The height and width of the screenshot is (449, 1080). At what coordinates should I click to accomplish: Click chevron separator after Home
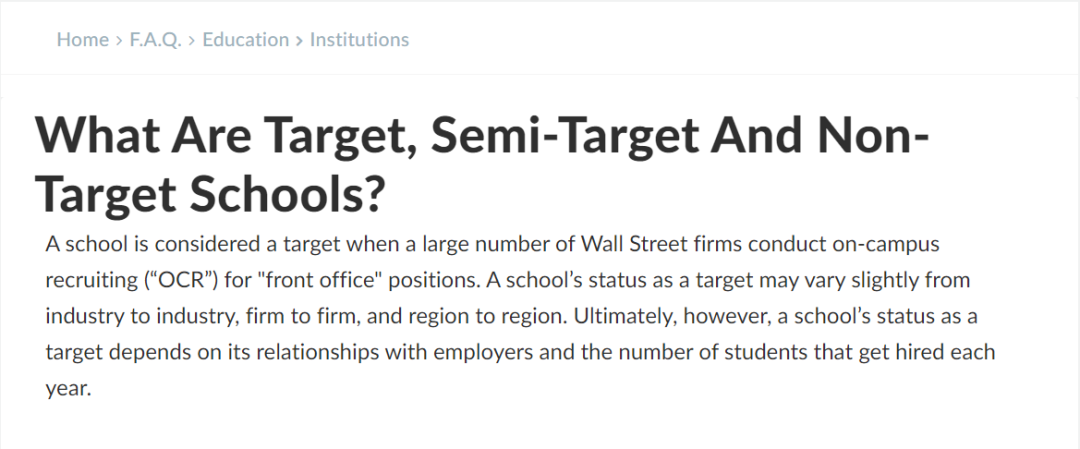119,40
